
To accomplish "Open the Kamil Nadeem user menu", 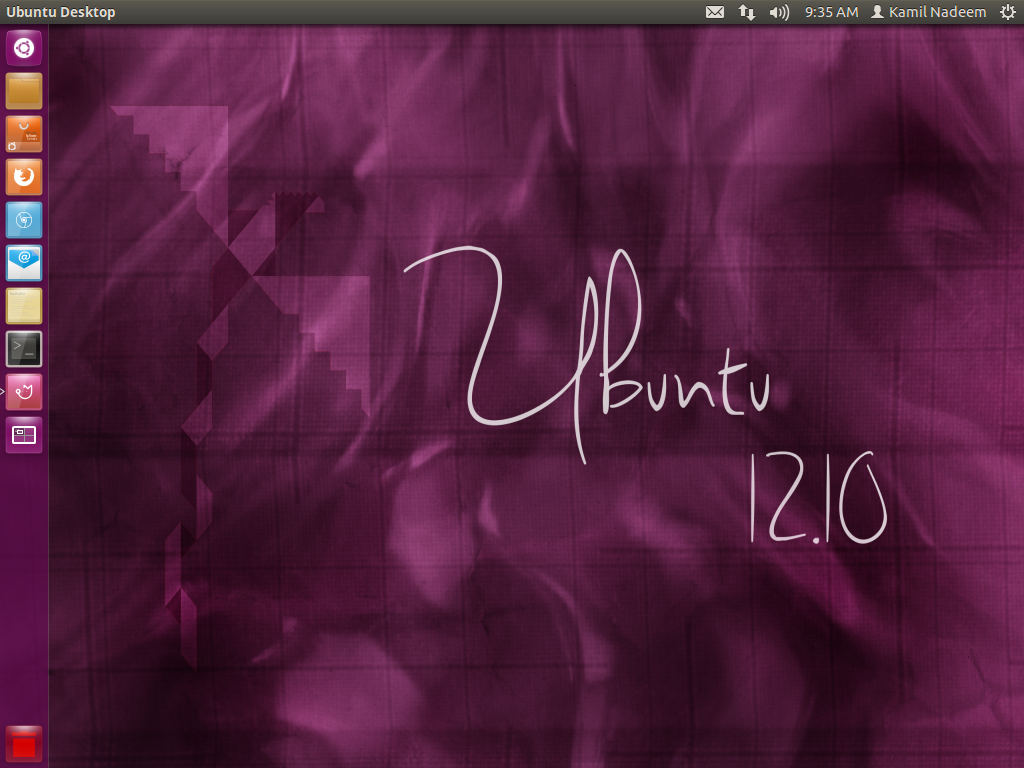I will [x=929, y=12].
